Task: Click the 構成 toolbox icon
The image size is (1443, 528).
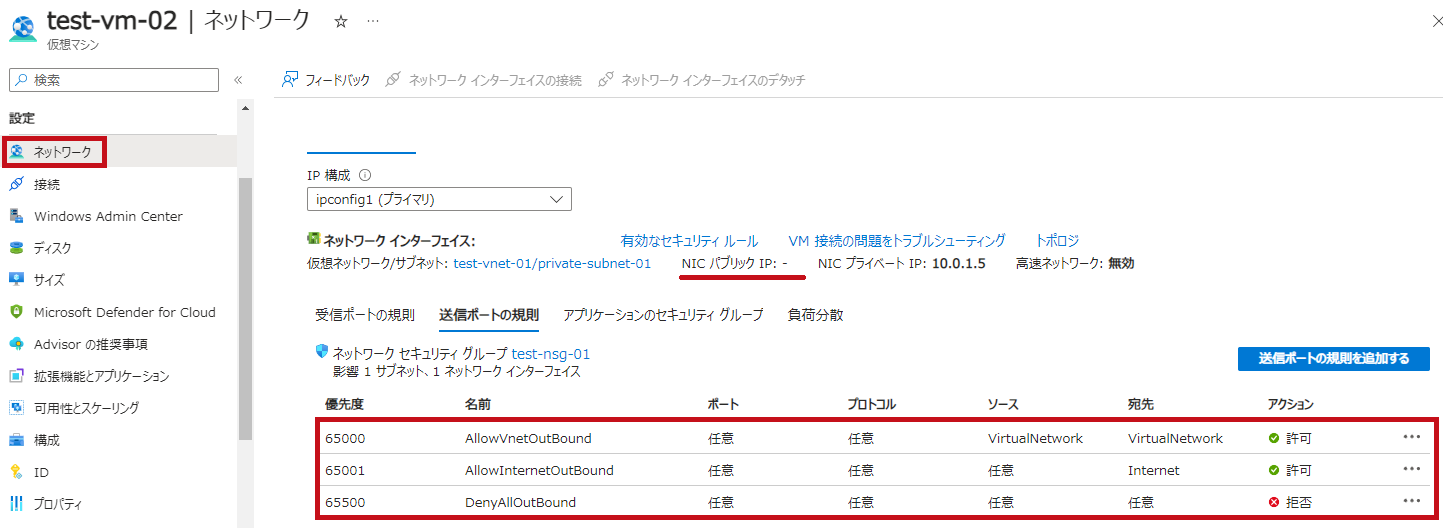Action: [16, 440]
